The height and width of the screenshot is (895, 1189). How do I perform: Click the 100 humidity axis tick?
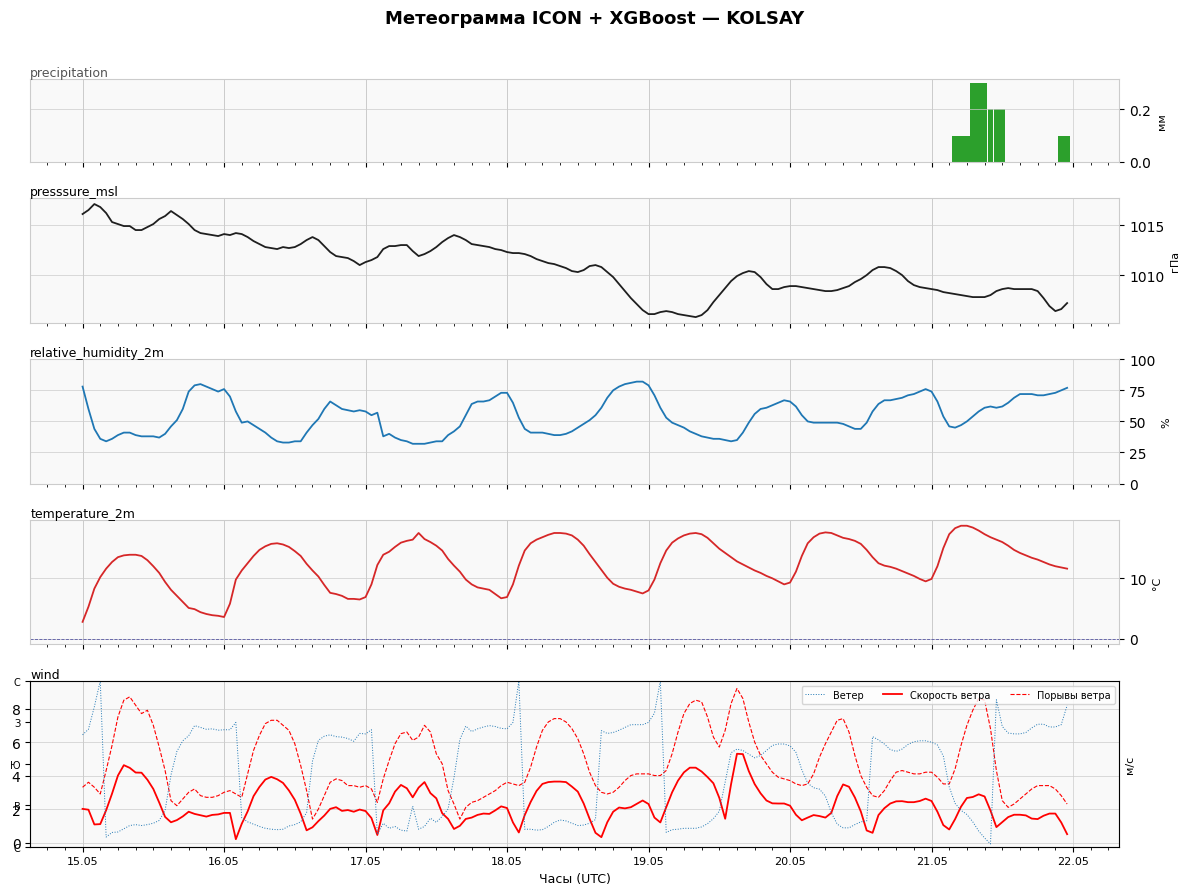tap(1143, 361)
